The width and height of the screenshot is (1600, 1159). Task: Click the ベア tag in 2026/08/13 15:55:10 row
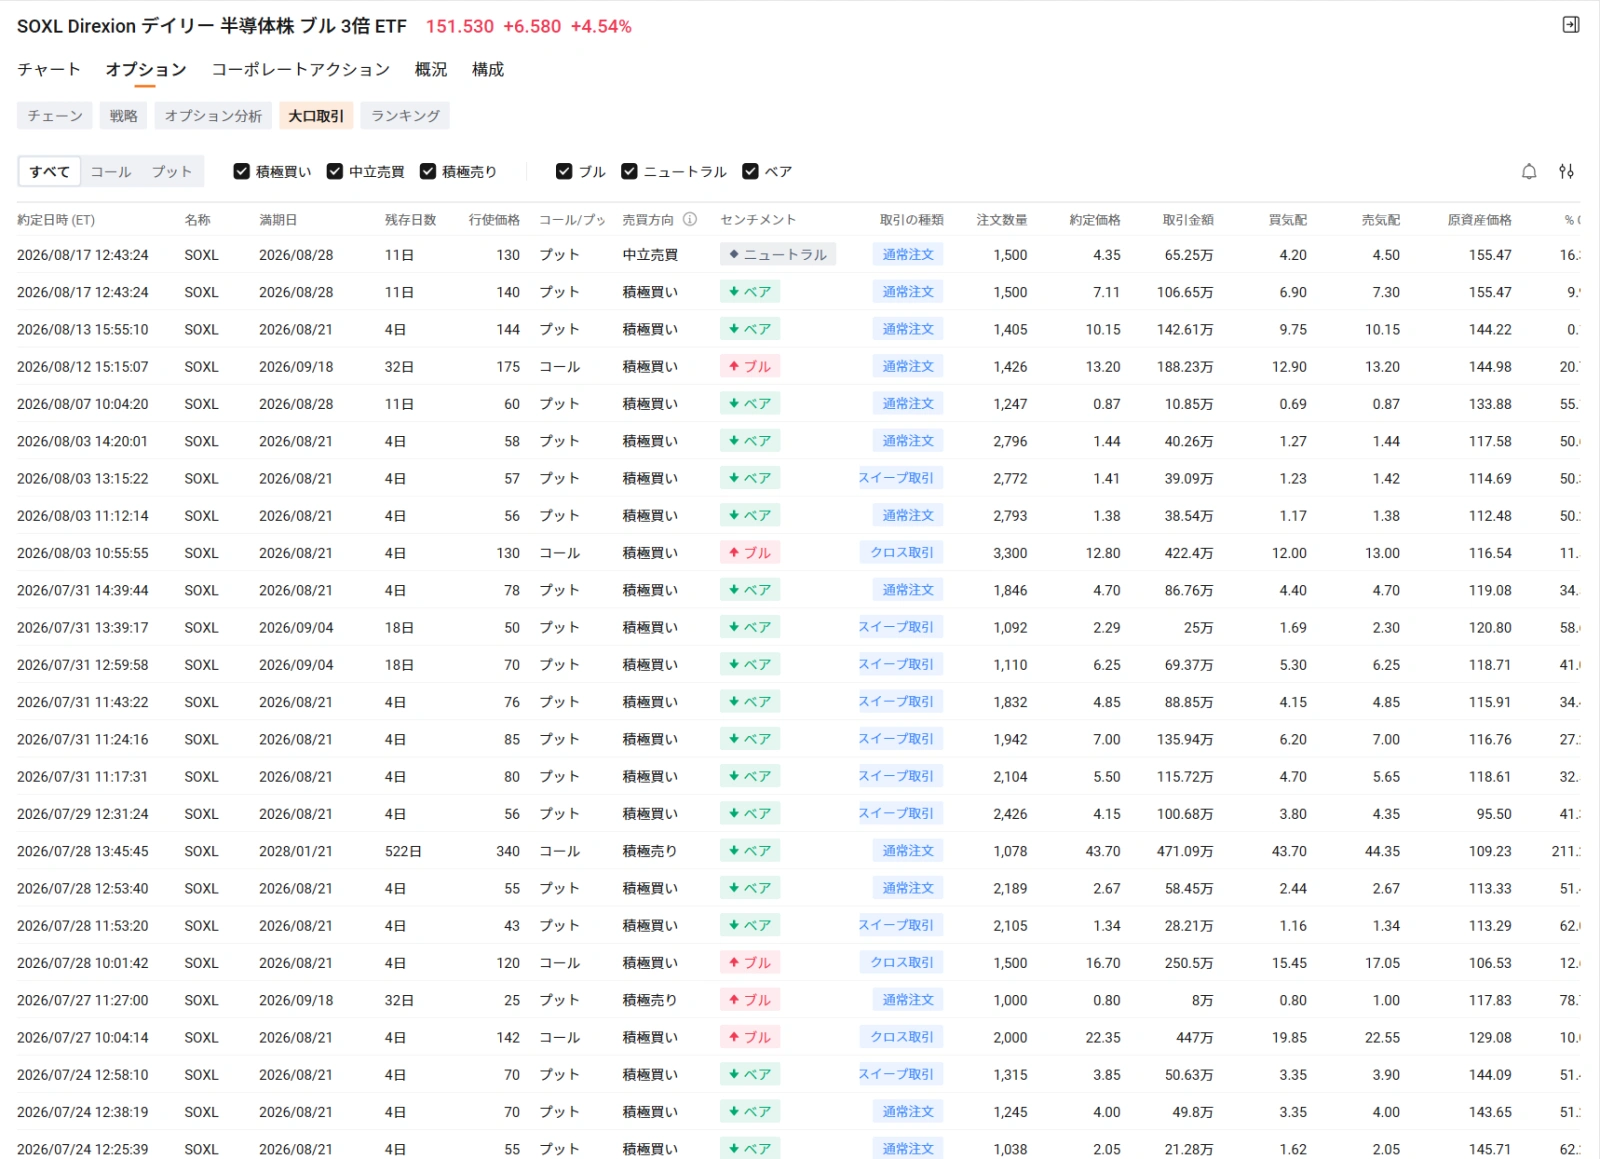tap(750, 329)
